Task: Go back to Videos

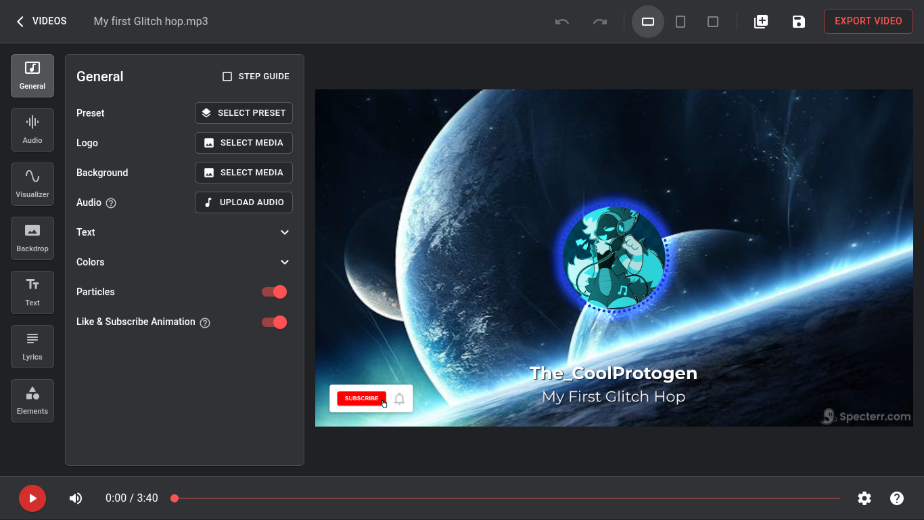Action: (41, 21)
